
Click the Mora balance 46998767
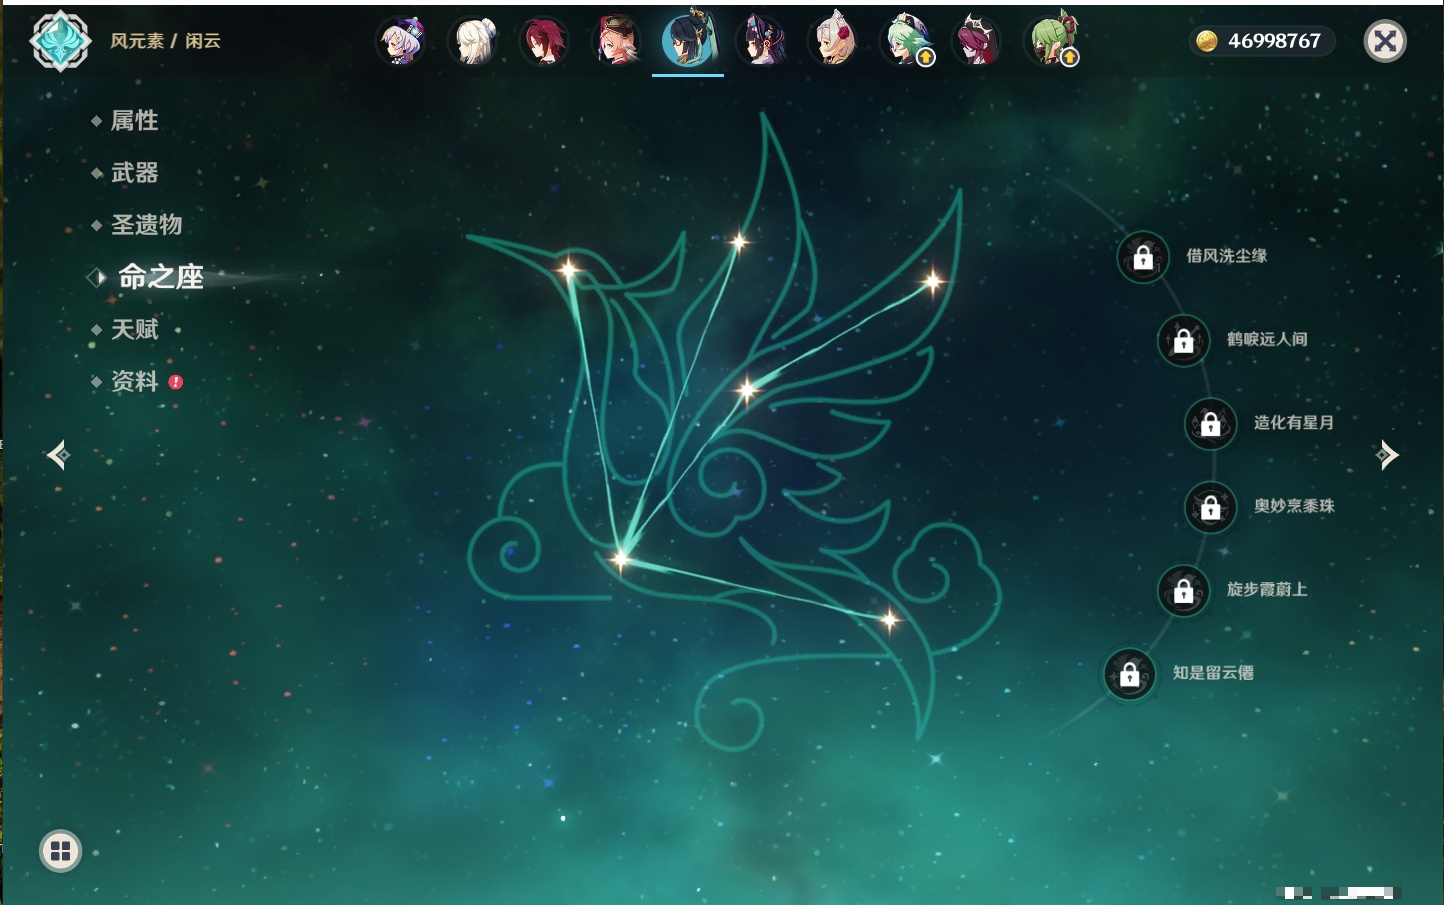1274,41
